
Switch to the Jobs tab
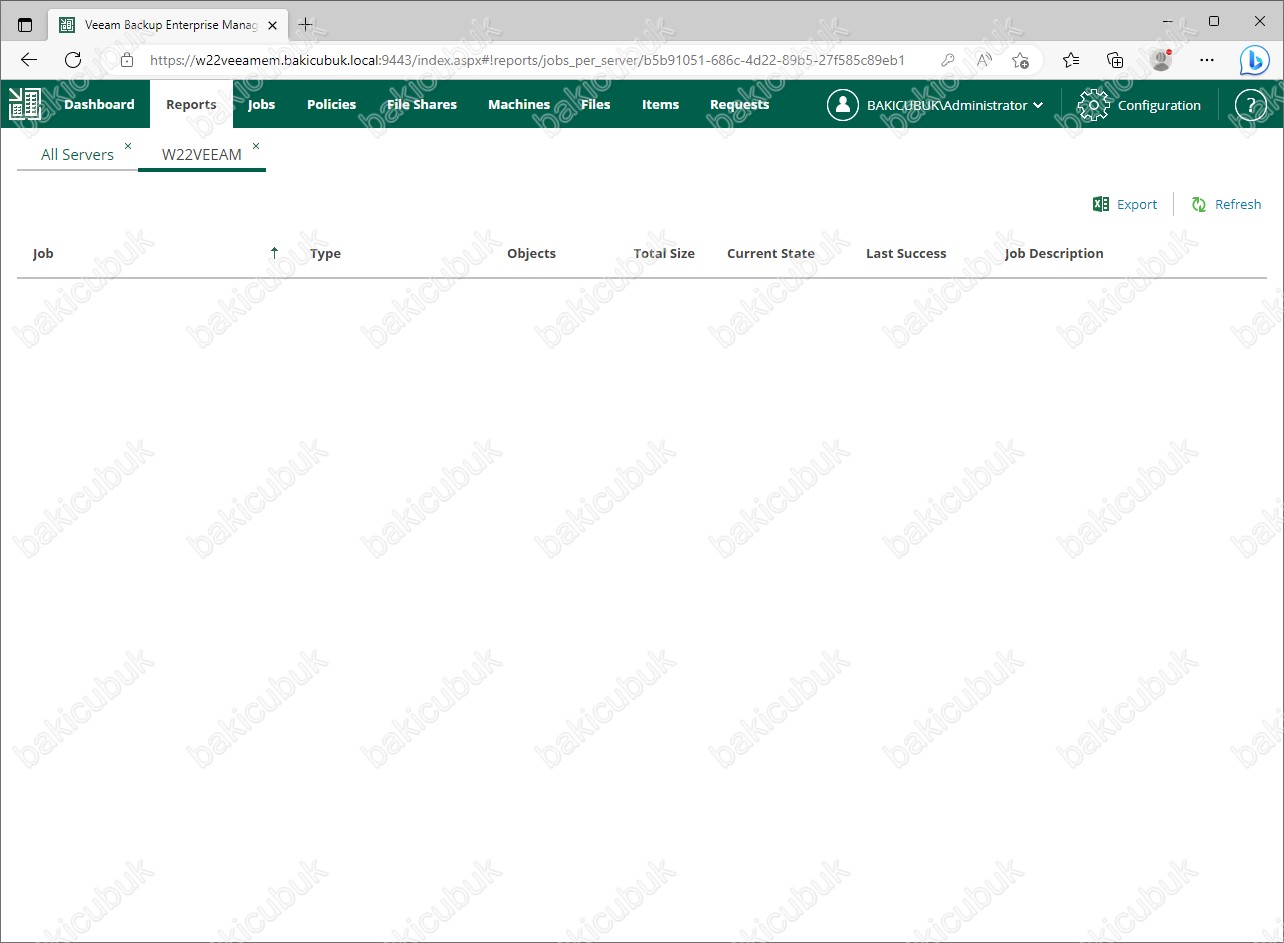pos(262,104)
